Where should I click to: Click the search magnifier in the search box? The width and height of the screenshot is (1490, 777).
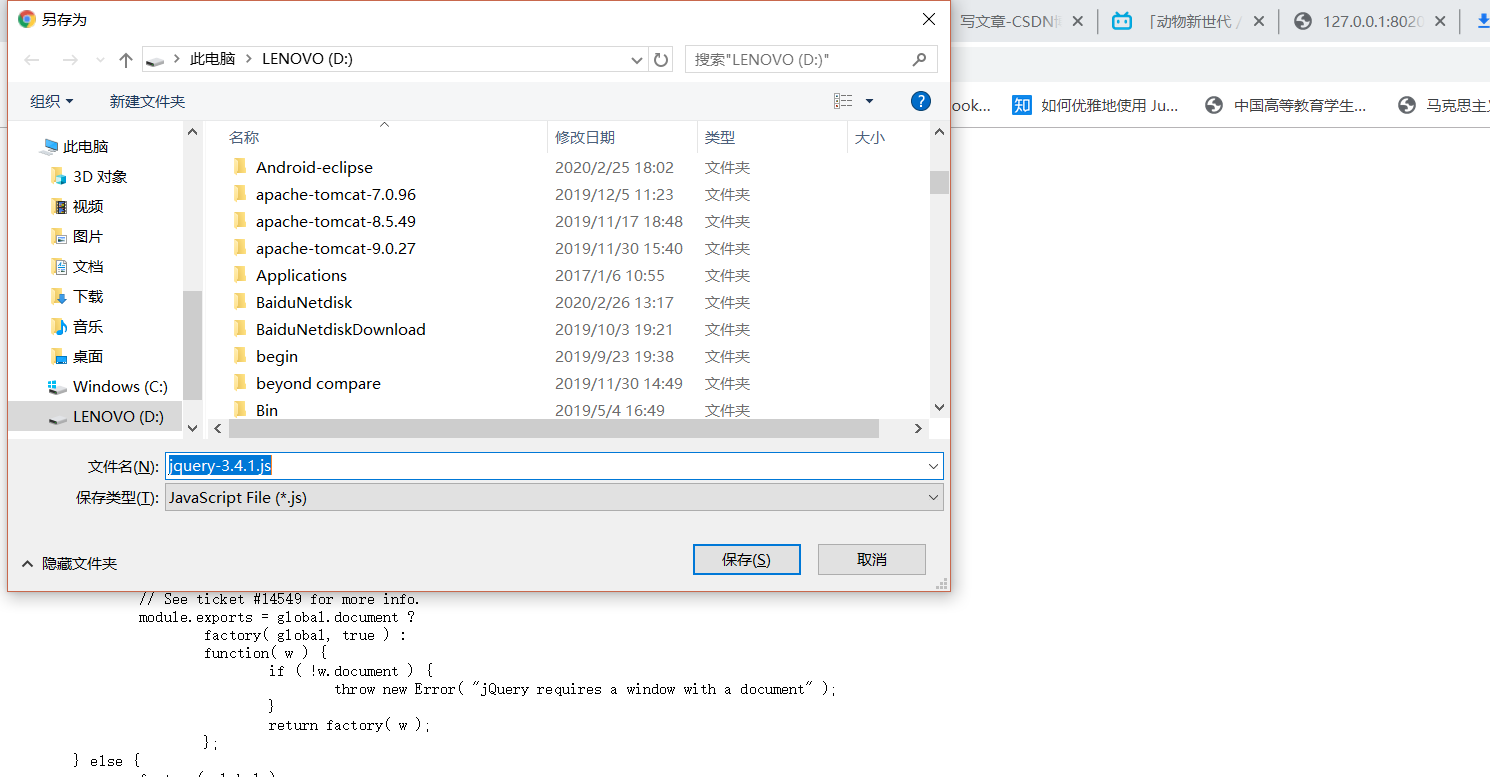919,59
